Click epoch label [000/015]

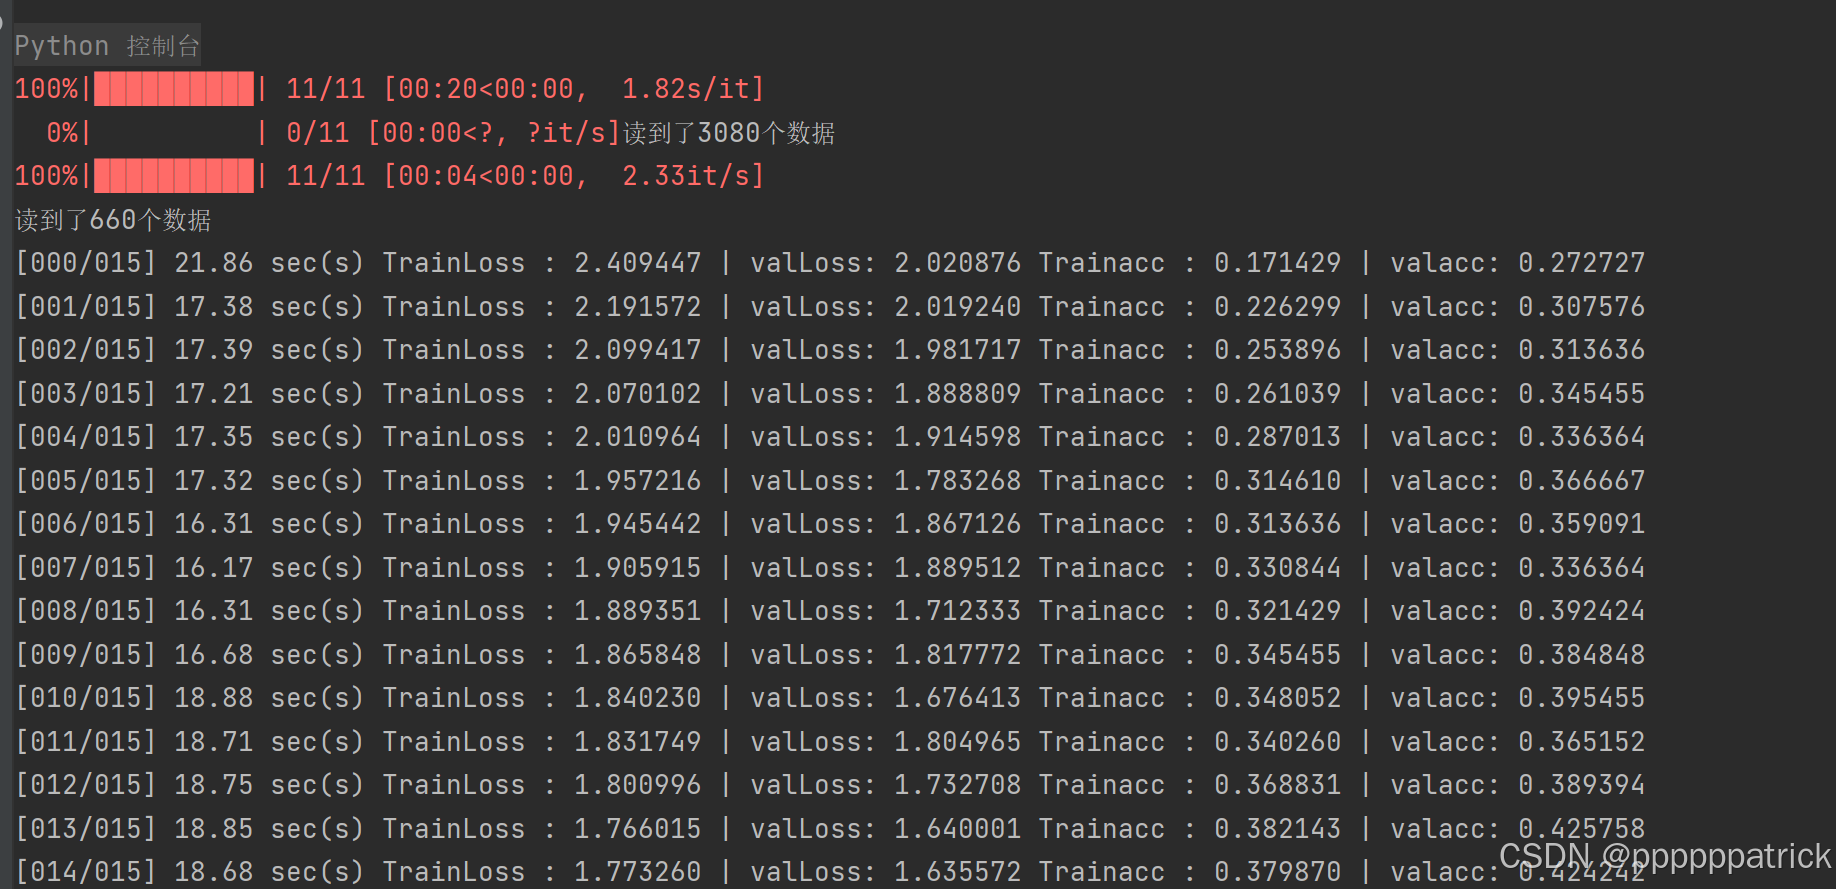[86, 263]
